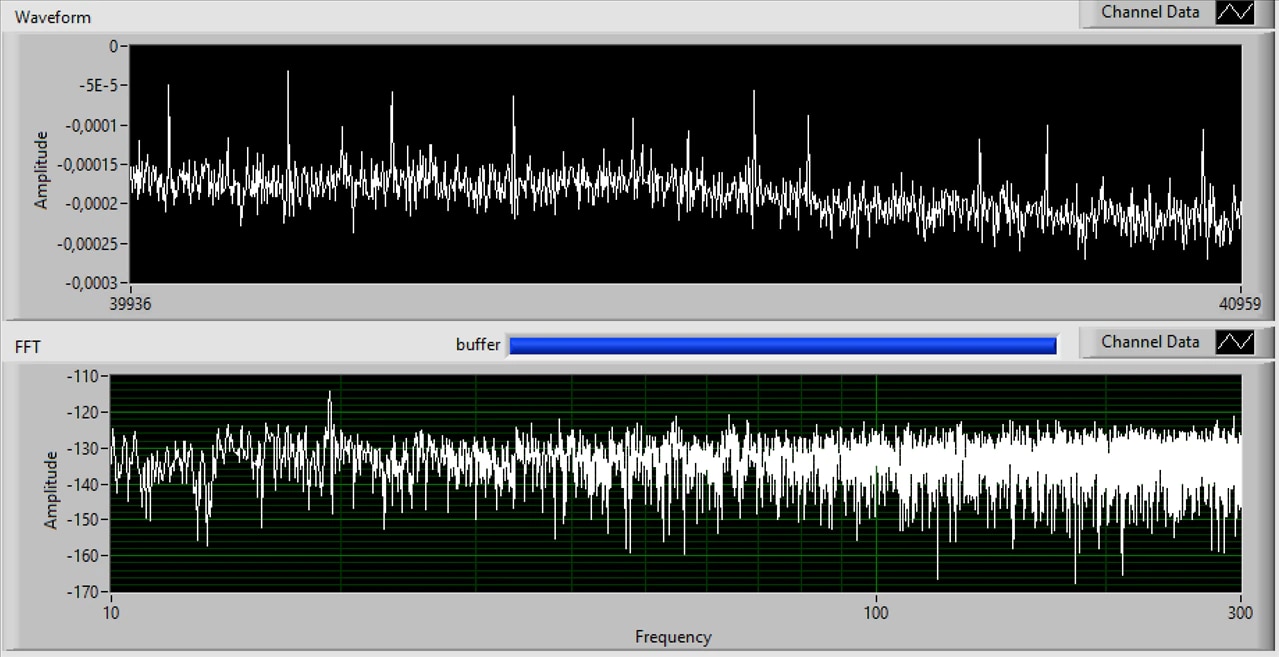
Task: Click the Waveform y-axis value -0,00025
Action: [x=88, y=243]
